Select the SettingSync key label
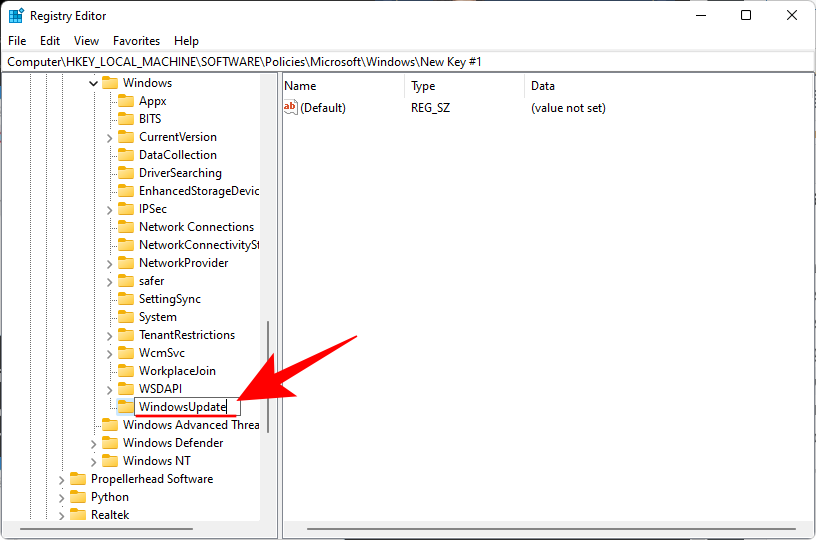 point(170,299)
